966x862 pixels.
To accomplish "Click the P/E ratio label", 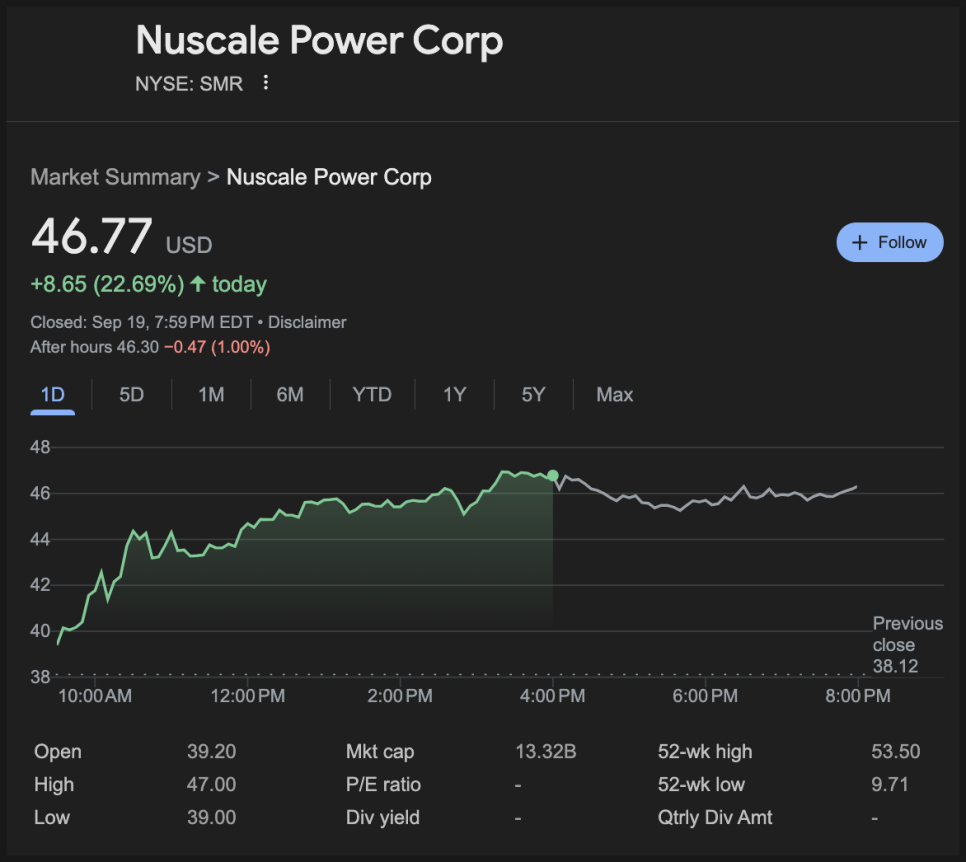I will click(383, 784).
